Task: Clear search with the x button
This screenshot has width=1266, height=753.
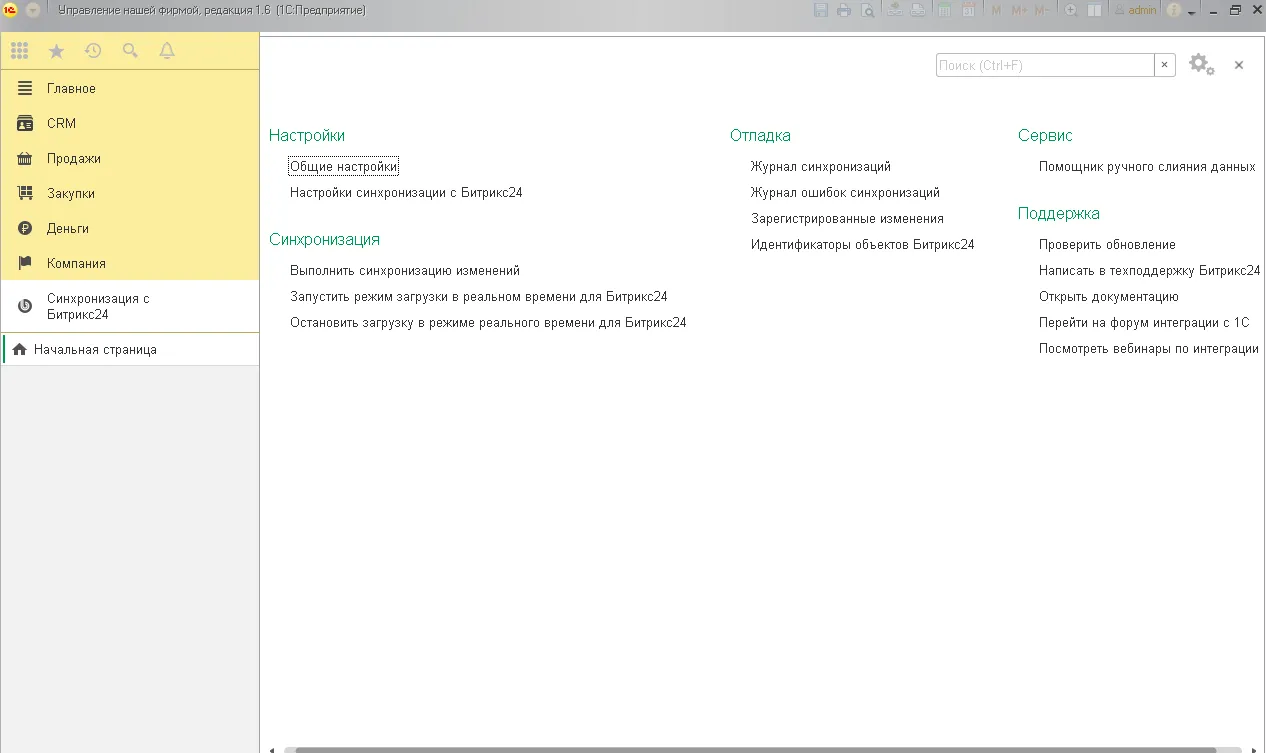Action: [1165, 65]
